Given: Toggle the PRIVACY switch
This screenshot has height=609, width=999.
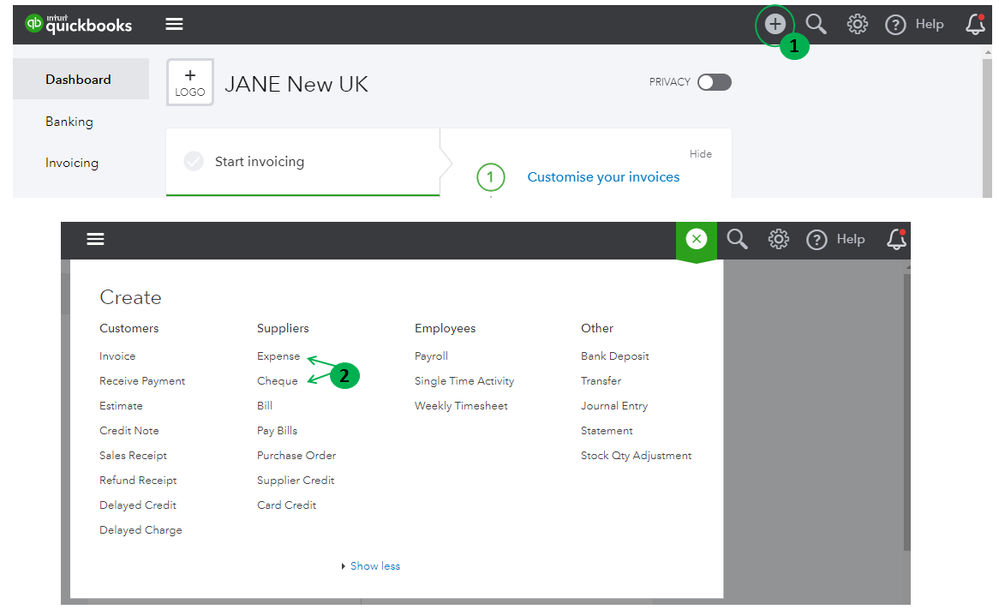Looking at the screenshot, I should tap(714, 82).
